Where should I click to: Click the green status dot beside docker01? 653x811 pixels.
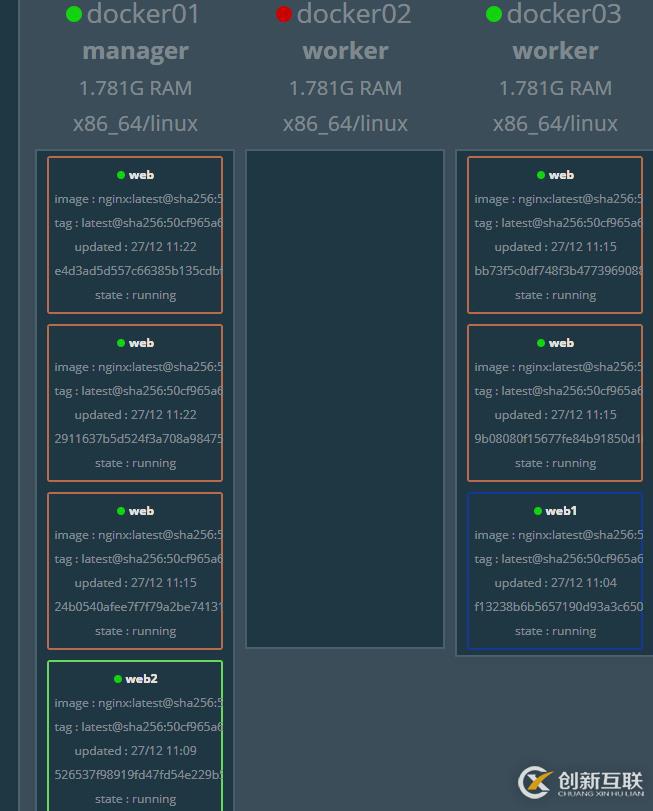click(74, 14)
